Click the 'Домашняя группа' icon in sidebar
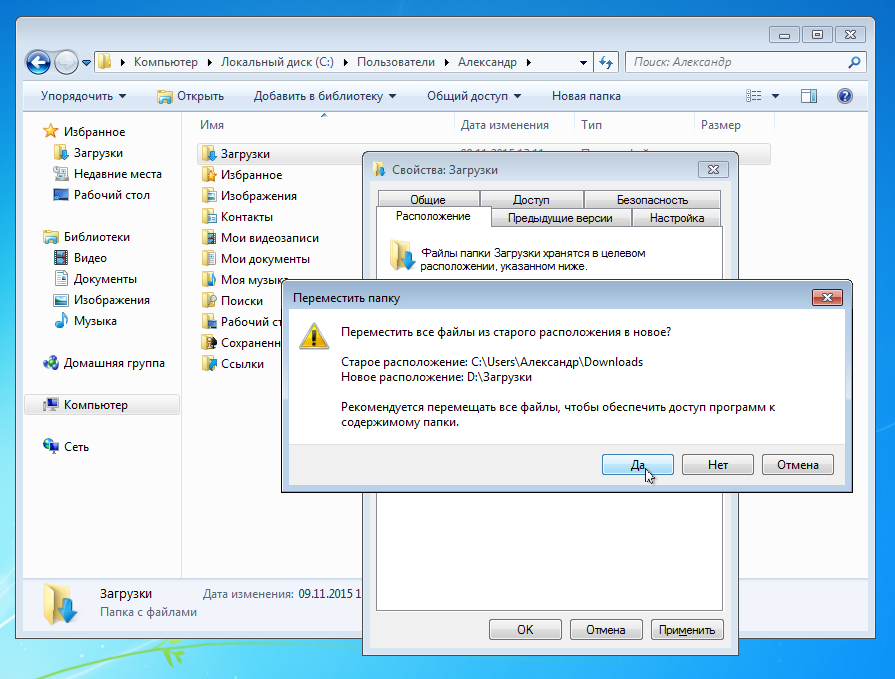 click(x=51, y=363)
